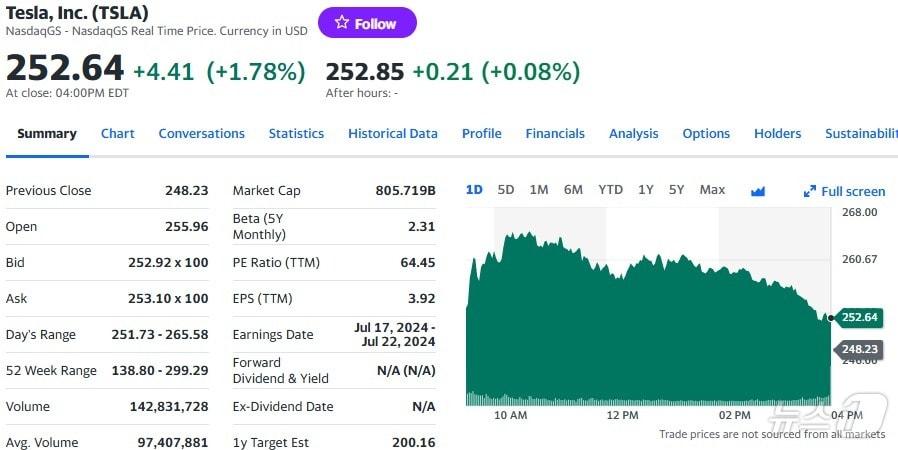
Task: Switch chart range to 1M
Action: pyautogui.click(x=539, y=190)
